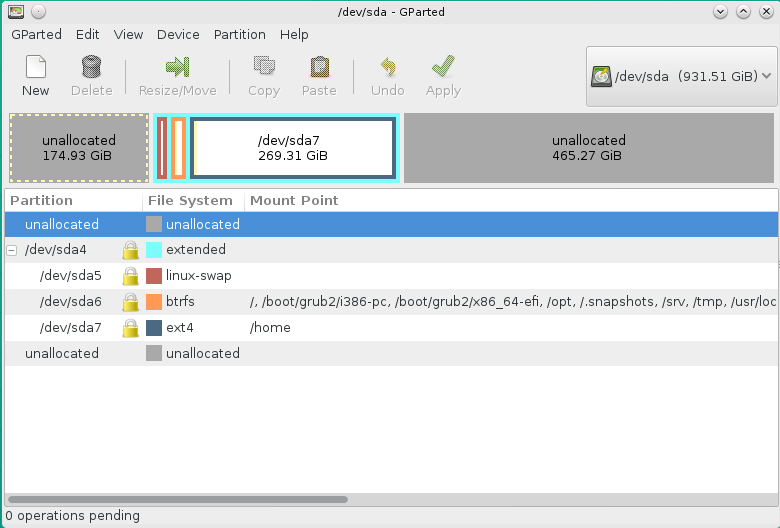This screenshot has width=780, height=528.
Task: Select the /dev/sda5 partition row
Action: [391, 276]
